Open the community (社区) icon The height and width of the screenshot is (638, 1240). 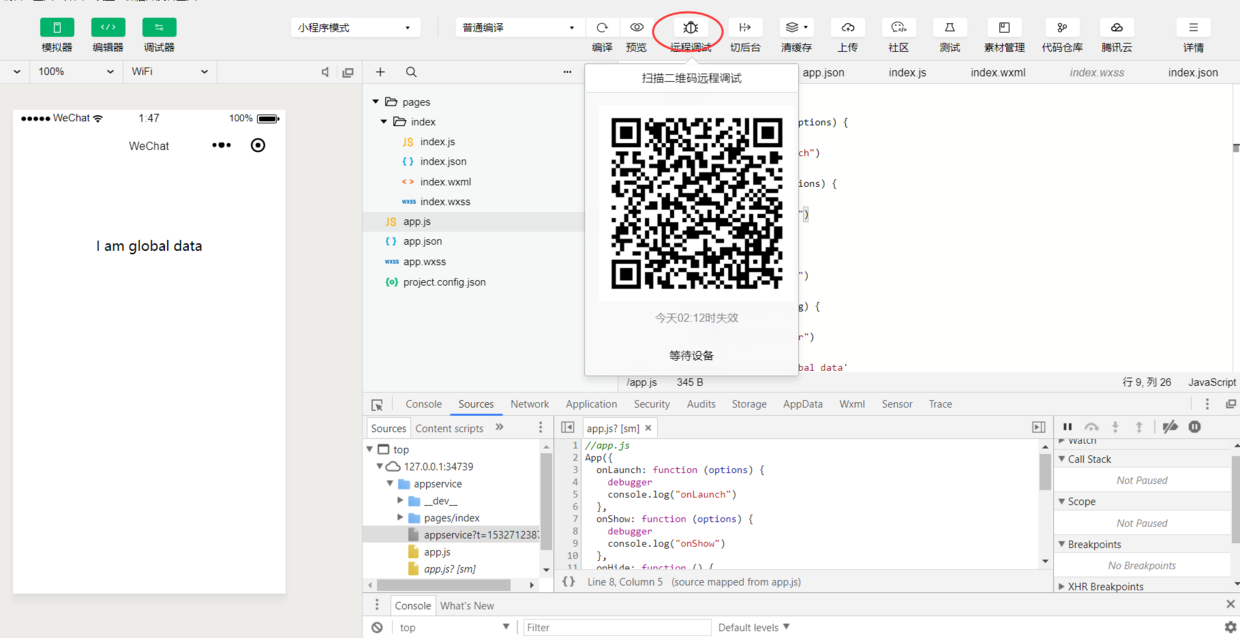[x=898, y=28]
